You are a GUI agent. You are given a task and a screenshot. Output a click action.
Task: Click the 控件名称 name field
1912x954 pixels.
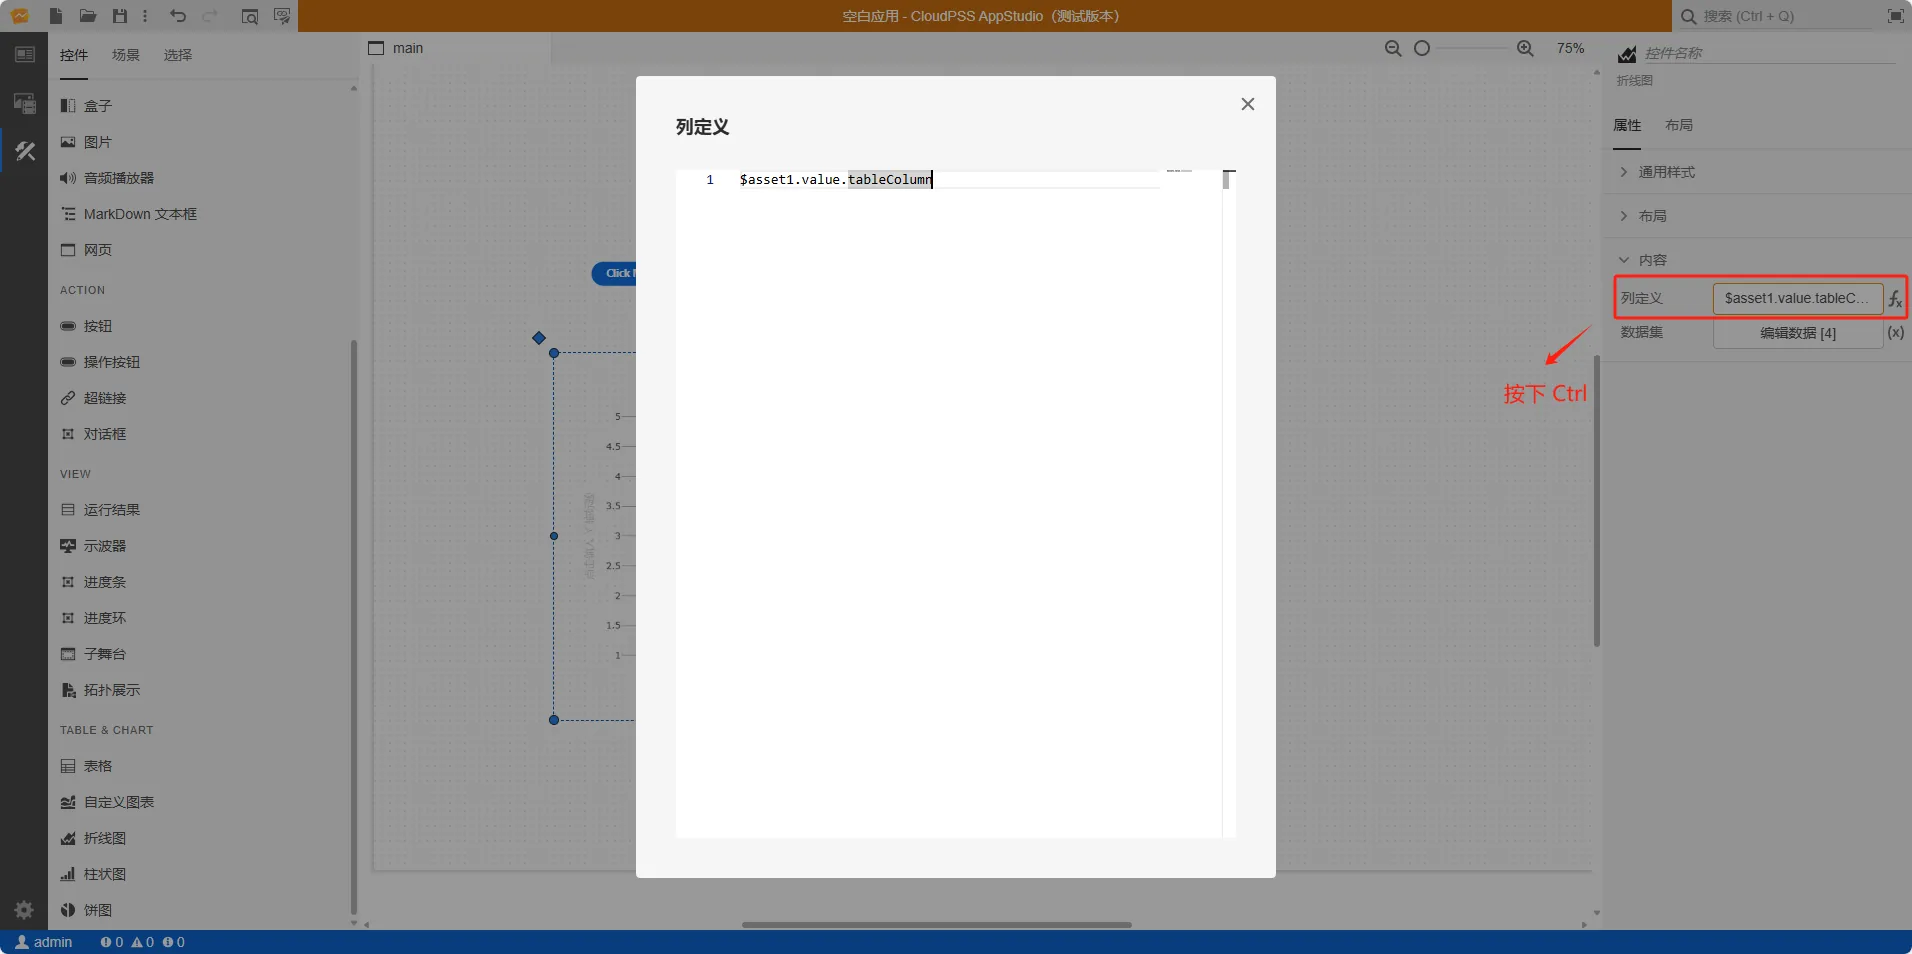[x=1769, y=53]
